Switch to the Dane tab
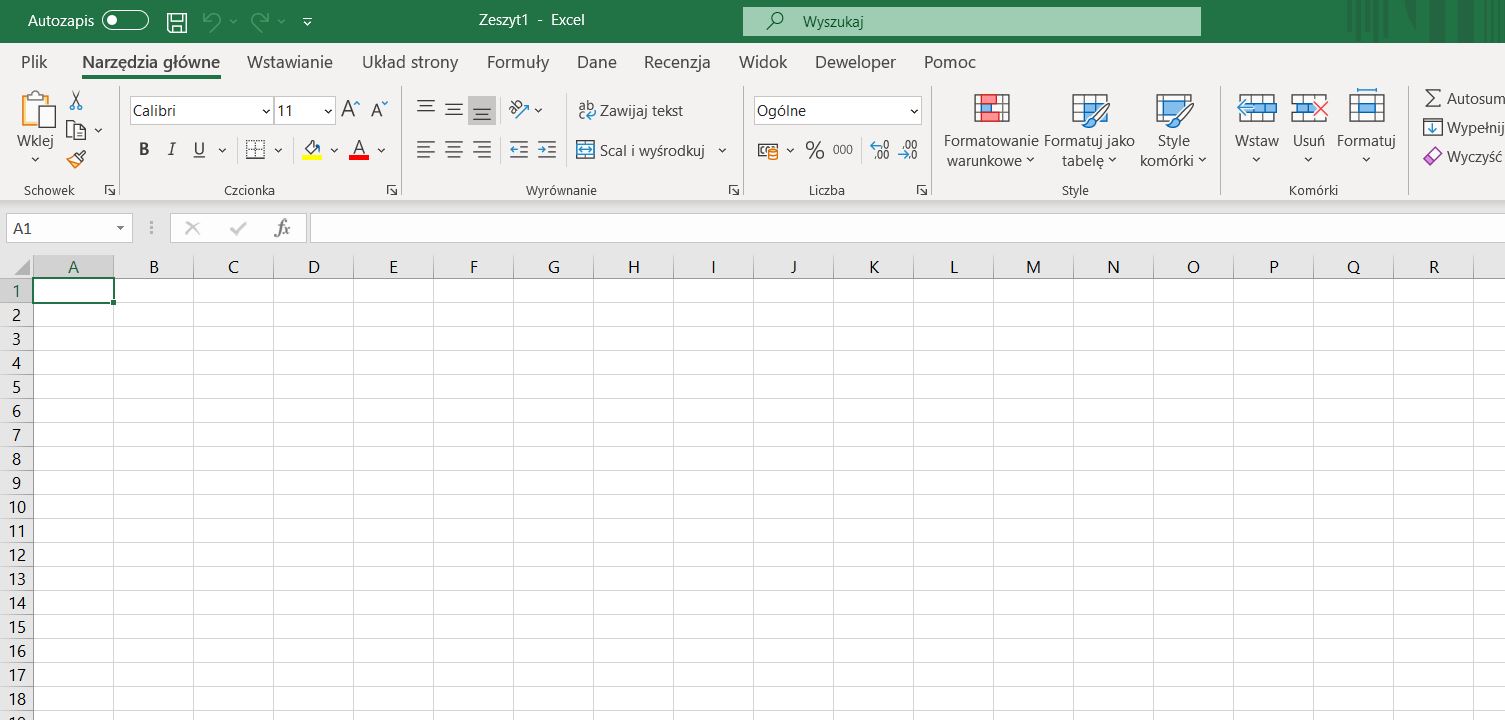The height and width of the screenshot is (720, 1505). [x=597, y=62]
